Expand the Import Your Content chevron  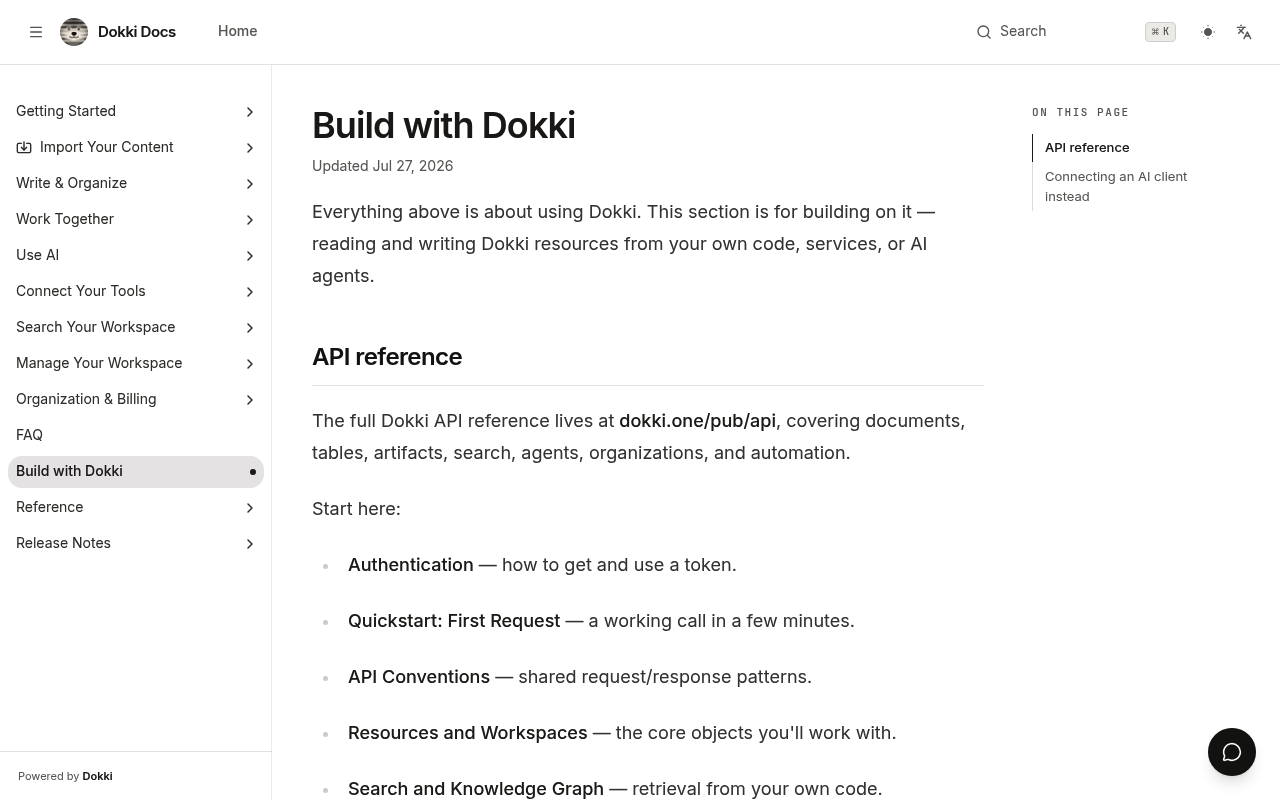(x=250, y=148)
